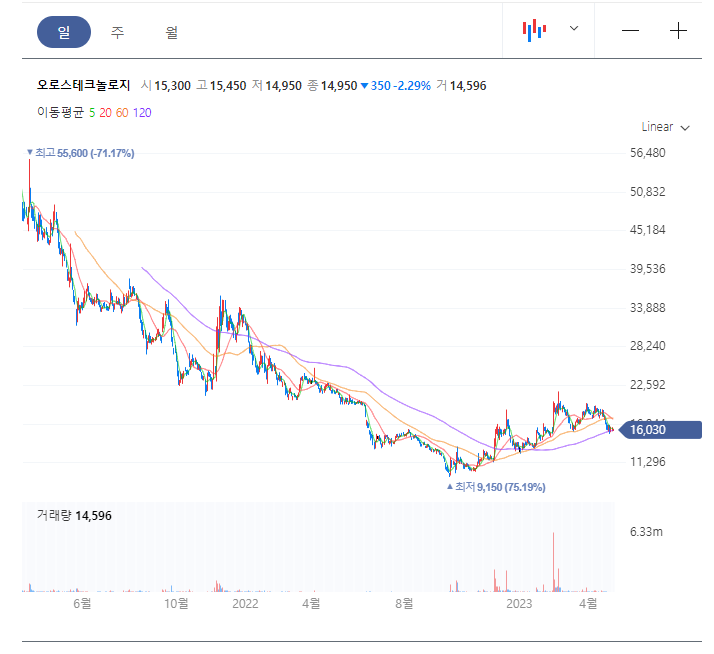This screenshot has height=654, width=714.
Task: Click the 56,480 price axis label
Action: (x=648, y=153)
